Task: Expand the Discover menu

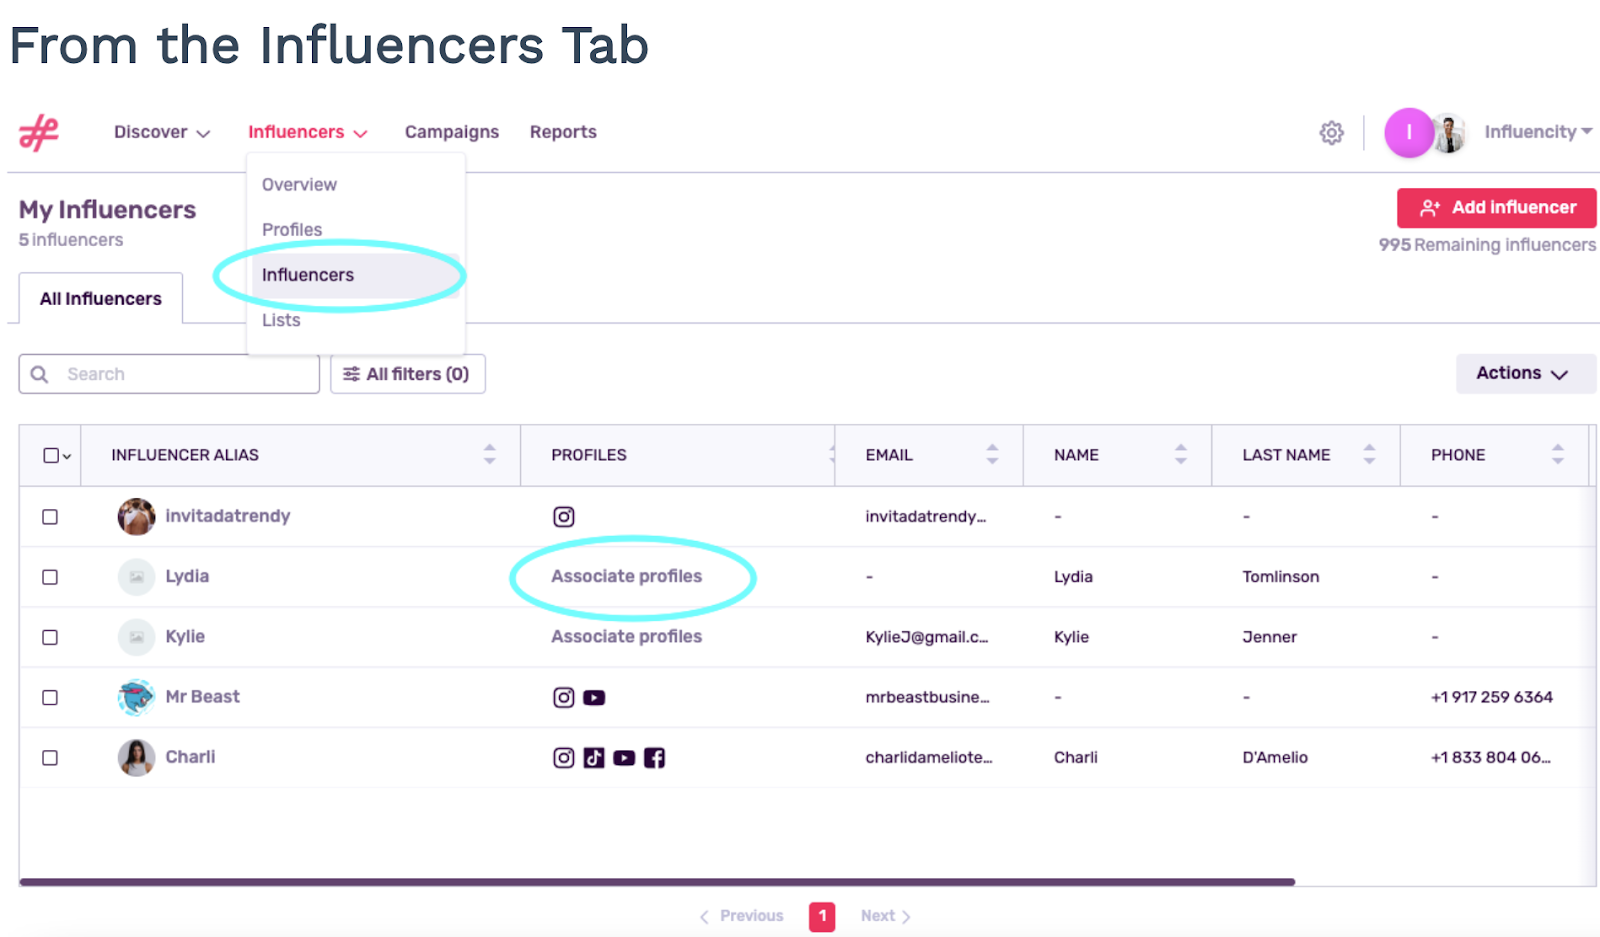Action: tap(162, 132)
